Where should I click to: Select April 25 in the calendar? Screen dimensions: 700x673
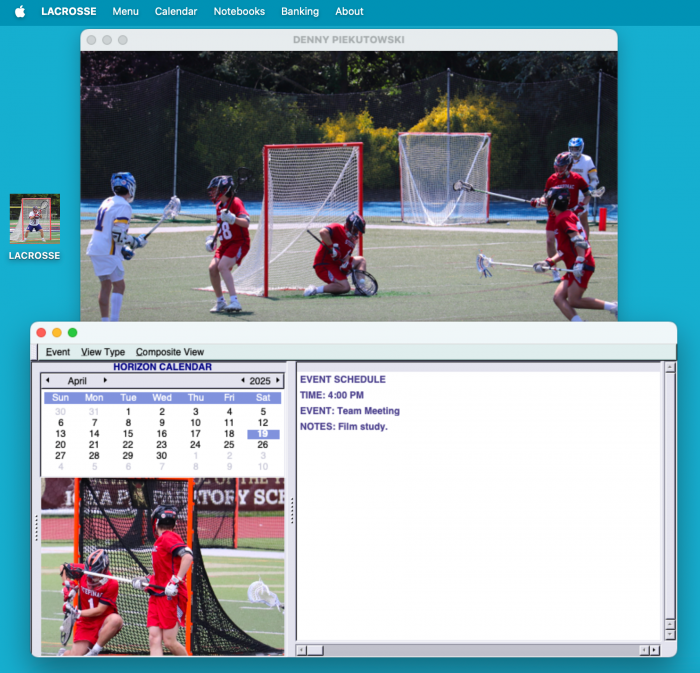tap(229, 445)
